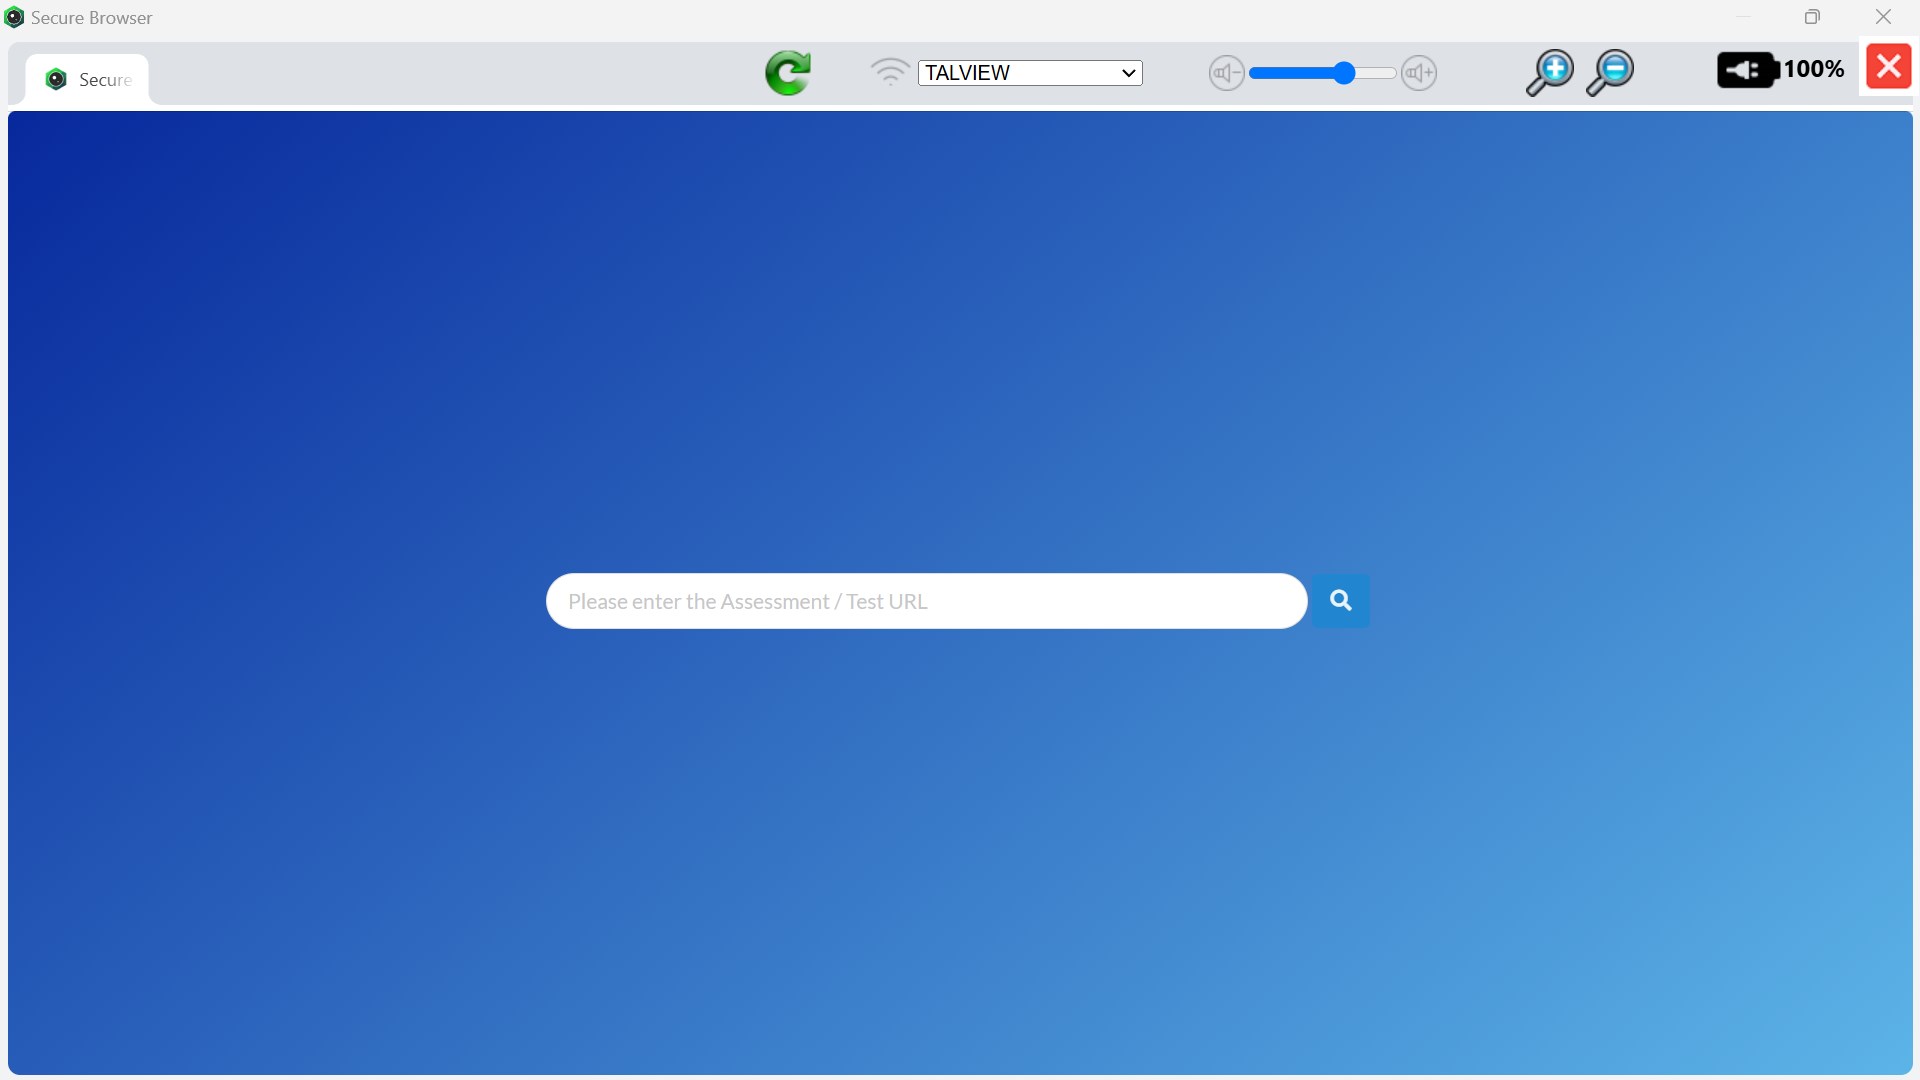
Task: Click the Wi-Fi signal icon
Action: coord(889,72)
